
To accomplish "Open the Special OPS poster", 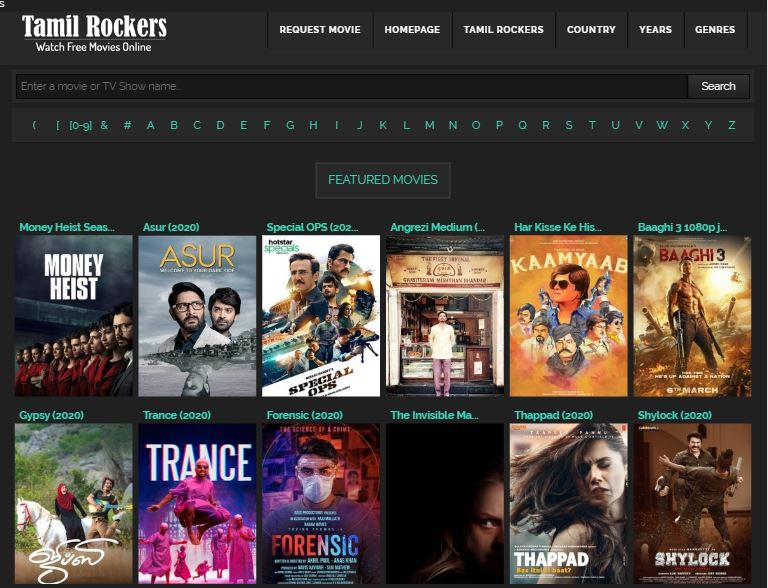I will pos(321,316).
